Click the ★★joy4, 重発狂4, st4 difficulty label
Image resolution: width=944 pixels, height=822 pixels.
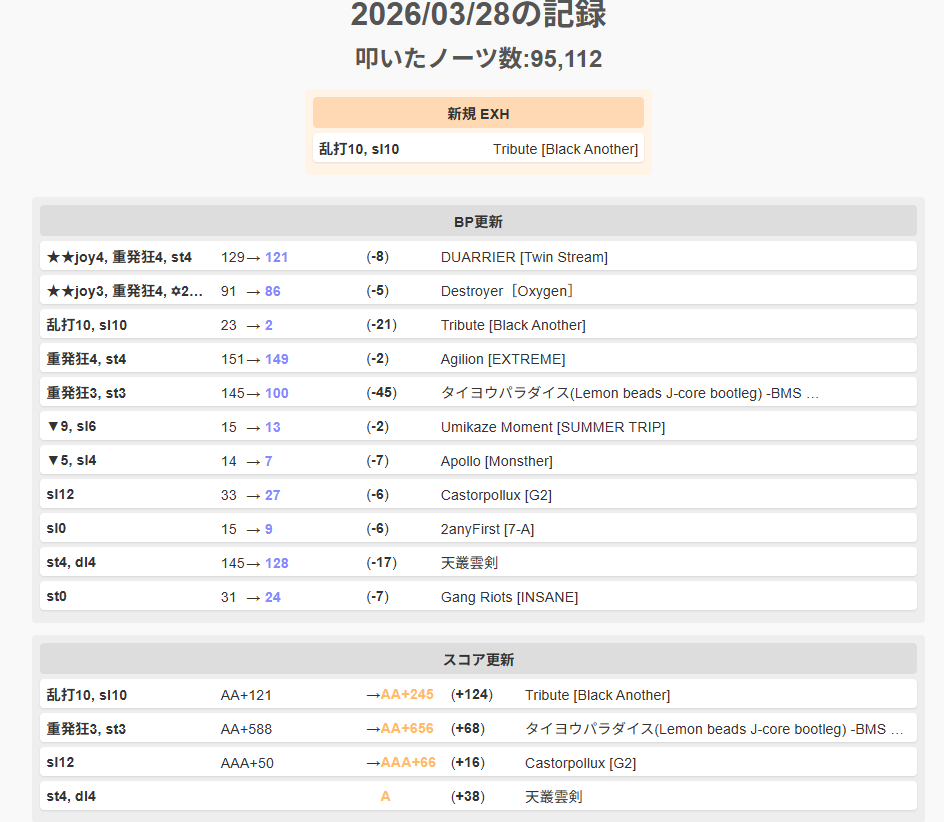point(119,257)
